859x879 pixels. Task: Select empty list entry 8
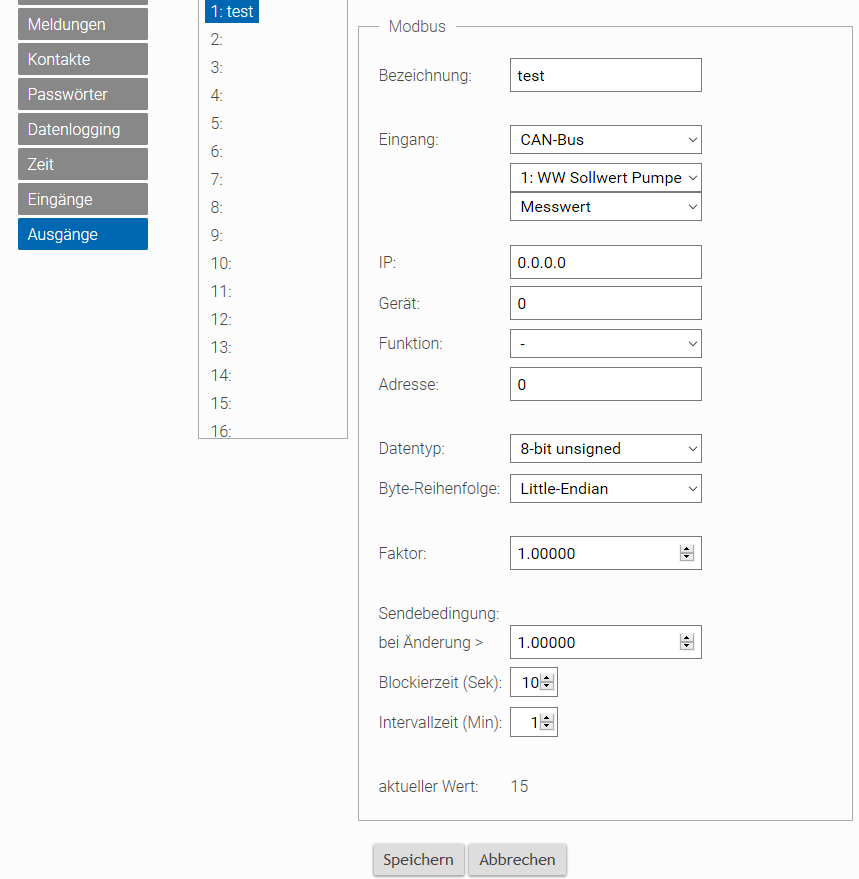(216, 207)
